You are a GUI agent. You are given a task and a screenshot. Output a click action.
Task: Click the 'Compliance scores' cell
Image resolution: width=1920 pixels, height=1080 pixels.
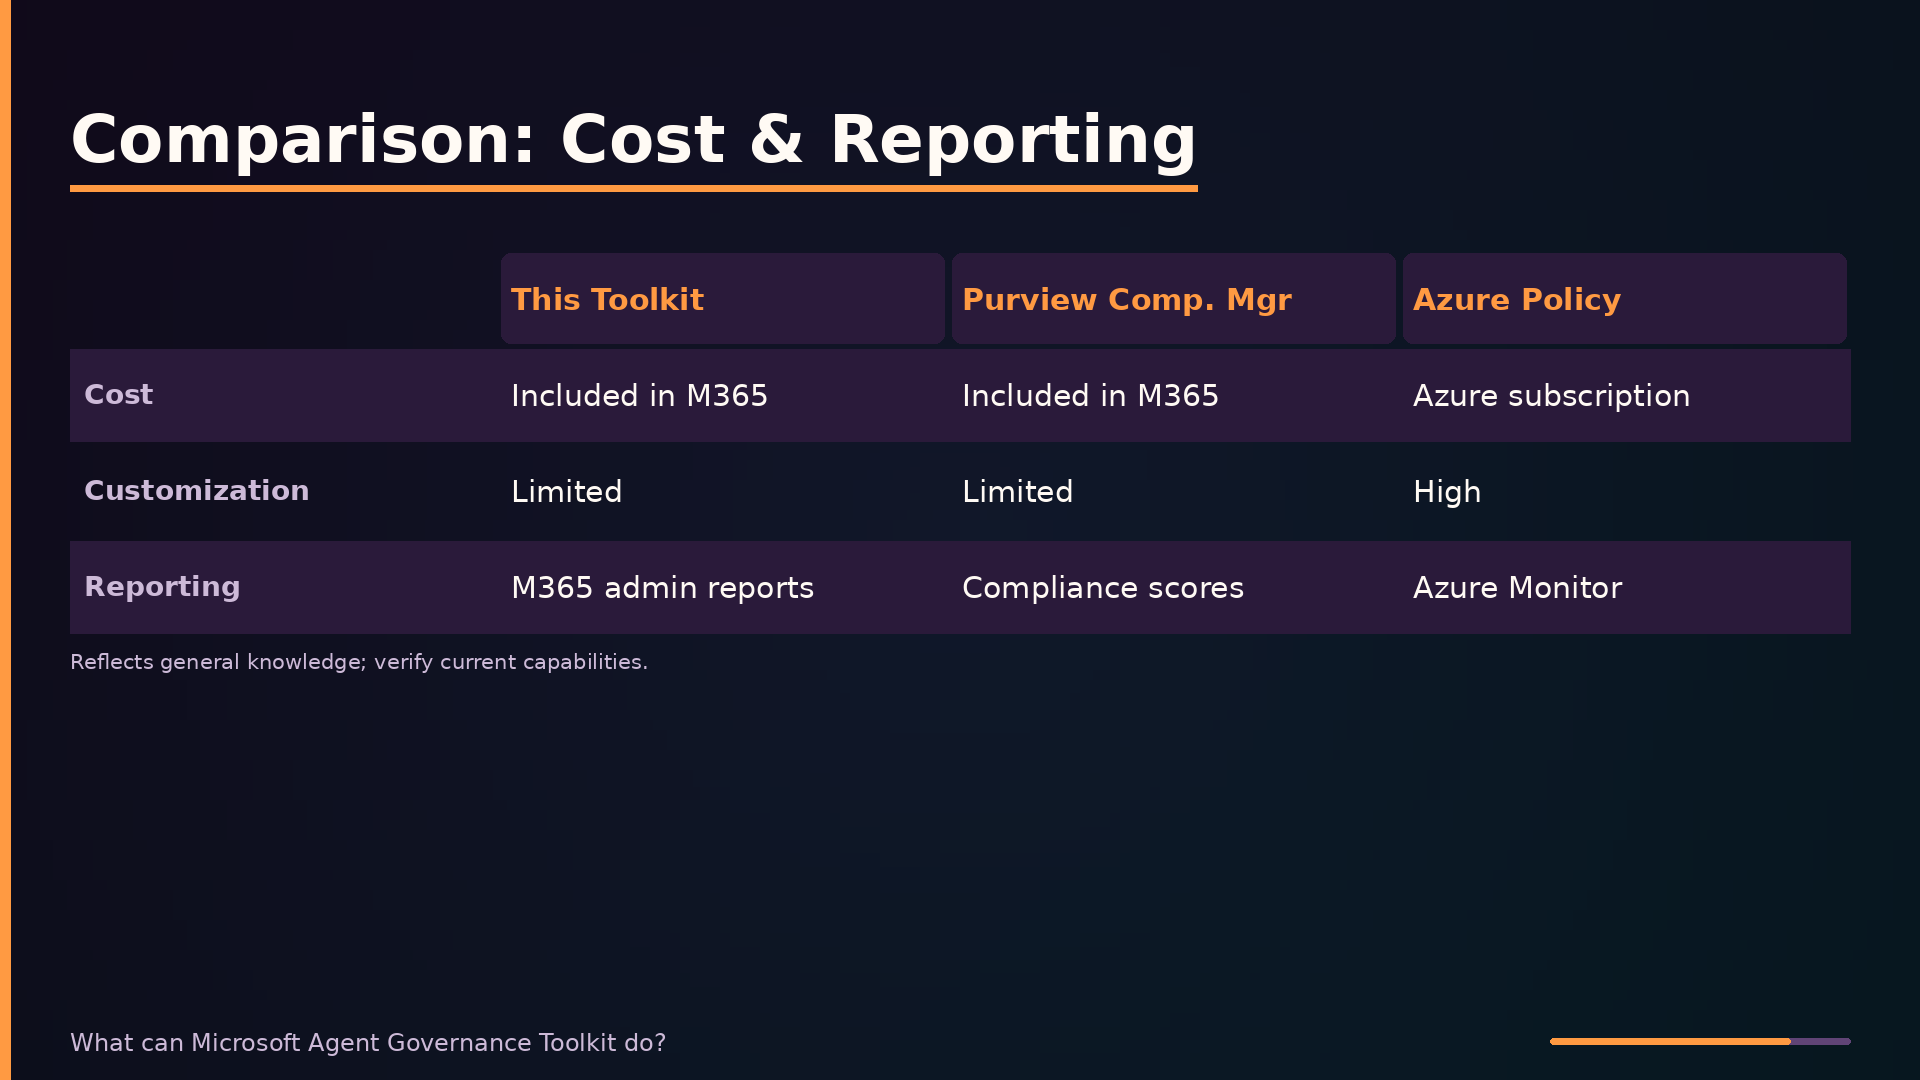click(1103, 588)
